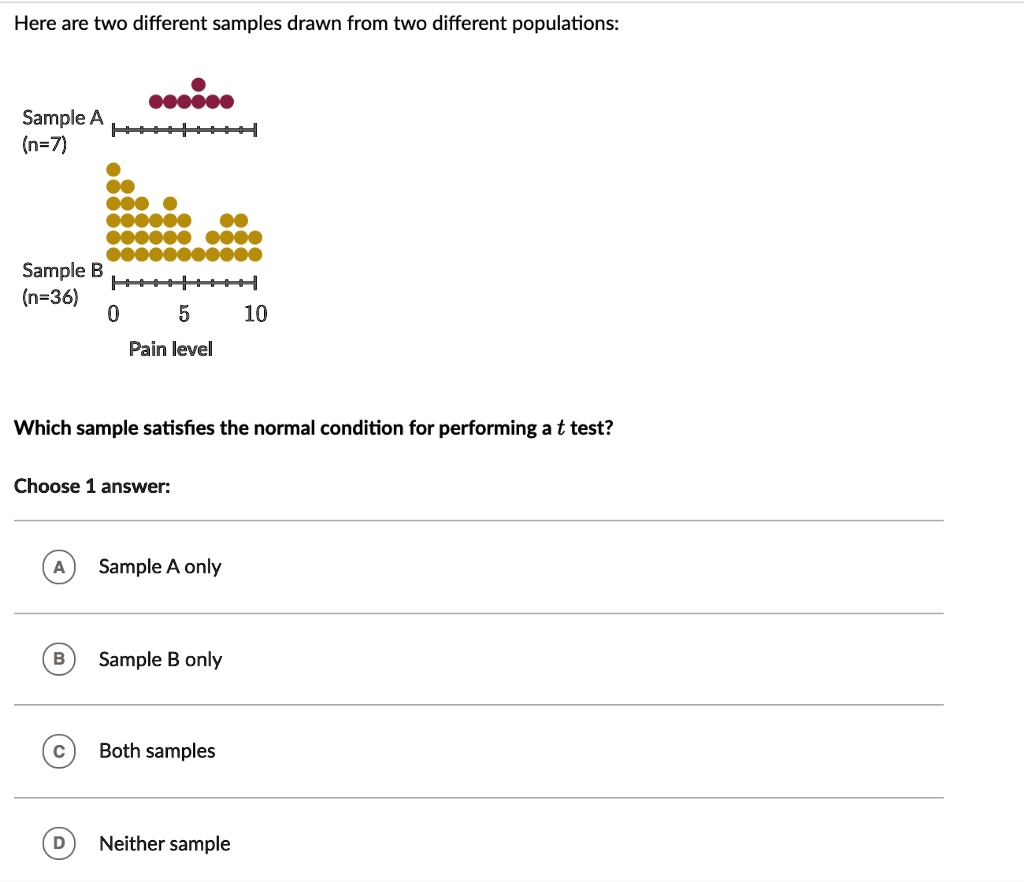
Task: Click the Sample A number line axis
Action: [184, 130]
